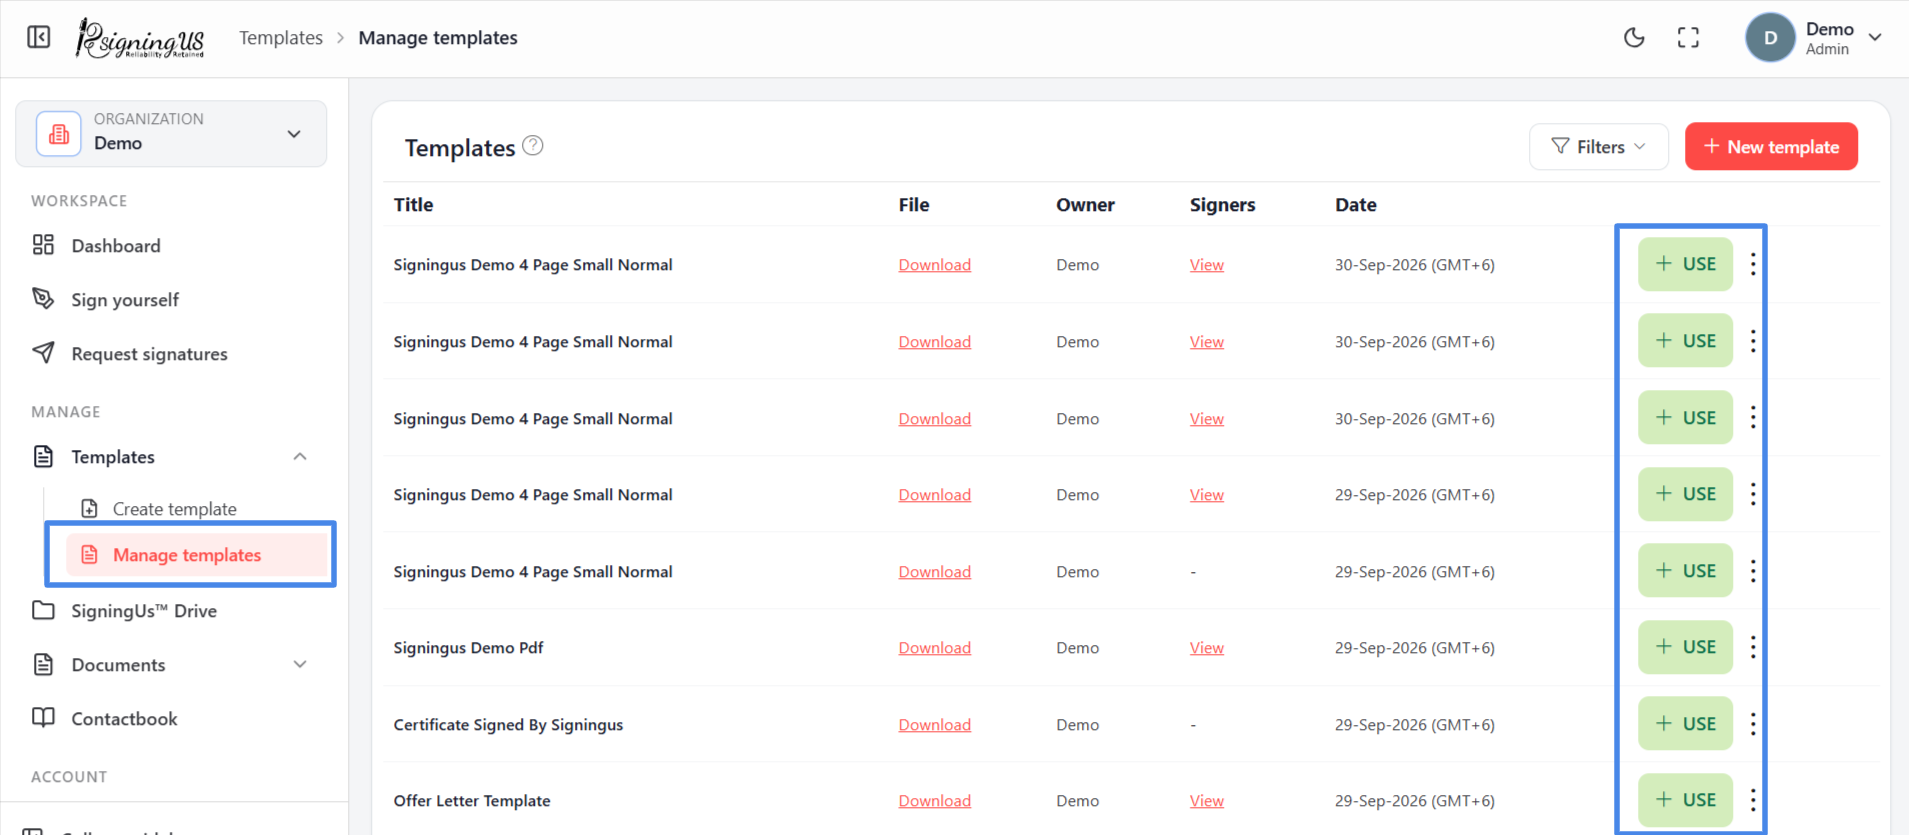Enter fullscreen mode icon
This screenshot has width=1909, height=835.
pos(1688,38)
